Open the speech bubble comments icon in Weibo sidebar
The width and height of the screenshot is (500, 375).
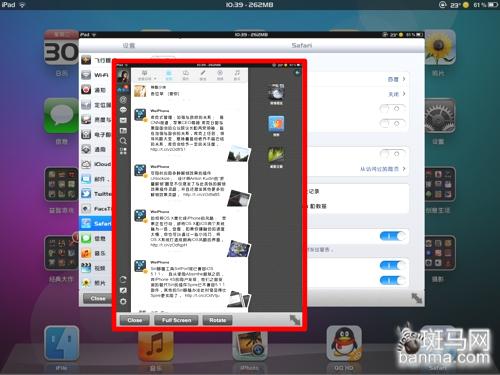point(123,110)
